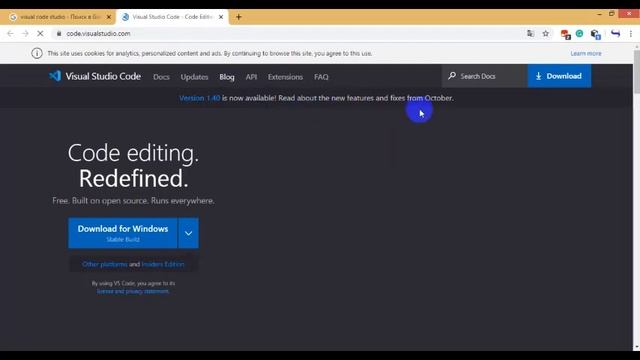Click the search magnifier icon
Screen dimensions: 640x360
[x=452, y=76]
